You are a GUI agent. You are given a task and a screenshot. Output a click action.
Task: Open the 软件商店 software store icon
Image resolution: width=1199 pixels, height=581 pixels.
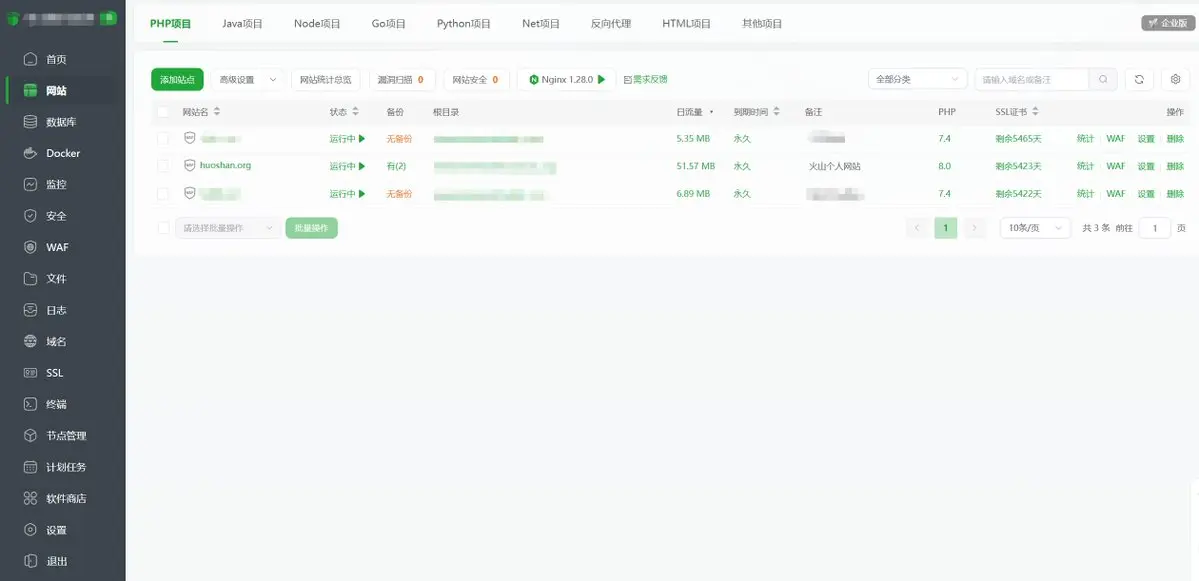(30, 498)
